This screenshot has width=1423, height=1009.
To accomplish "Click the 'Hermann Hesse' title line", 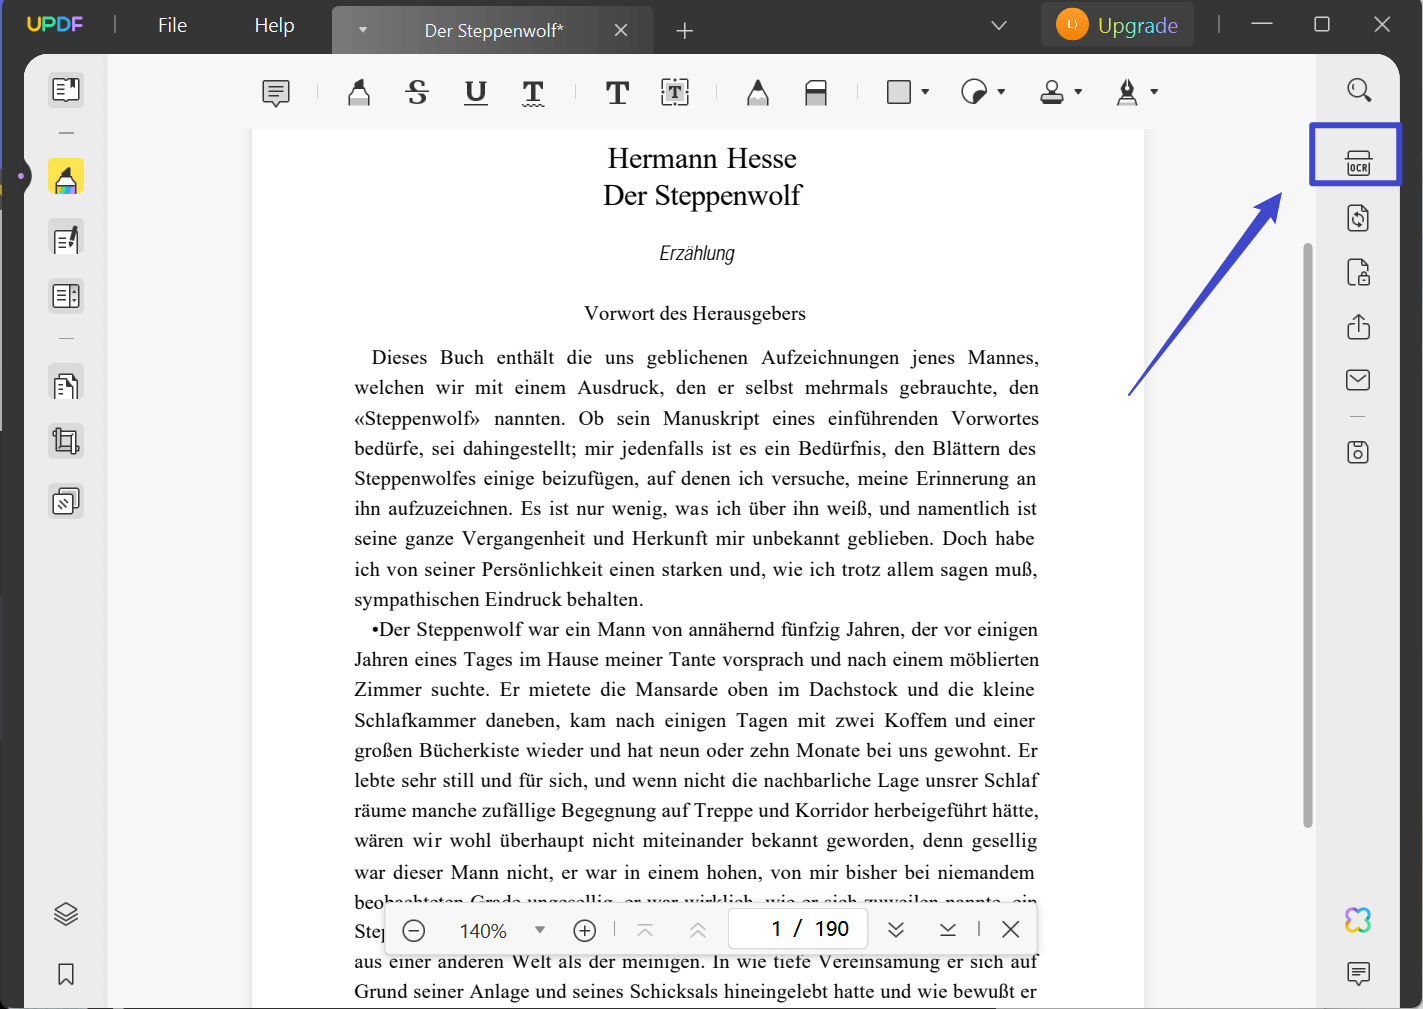I will 702,158.
